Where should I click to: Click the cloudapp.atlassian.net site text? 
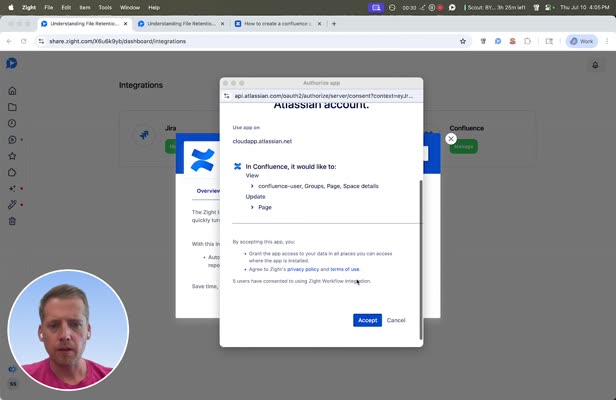(x=262, y=141)
